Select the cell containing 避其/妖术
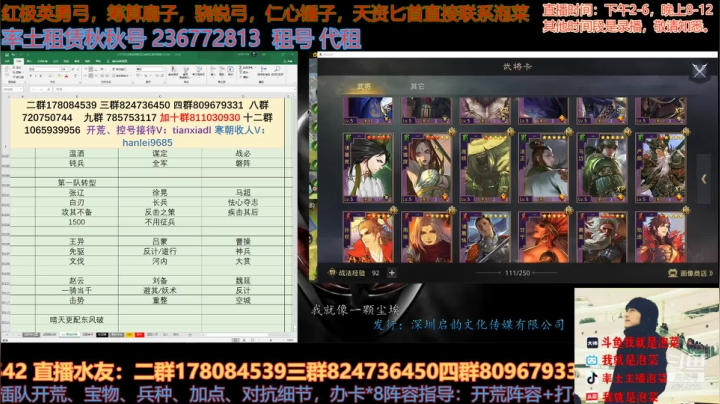Screen dimensions: 720x404 (160, 290)
